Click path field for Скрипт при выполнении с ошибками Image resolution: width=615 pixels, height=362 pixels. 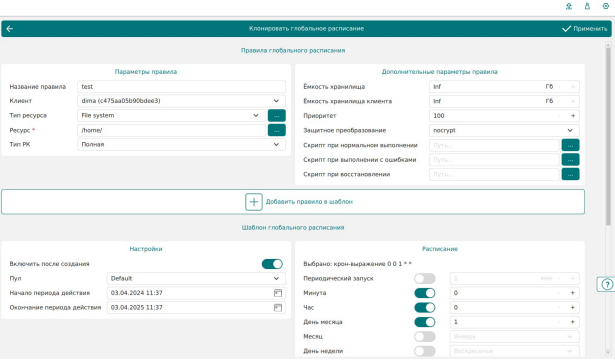click(x=494, y=160)
